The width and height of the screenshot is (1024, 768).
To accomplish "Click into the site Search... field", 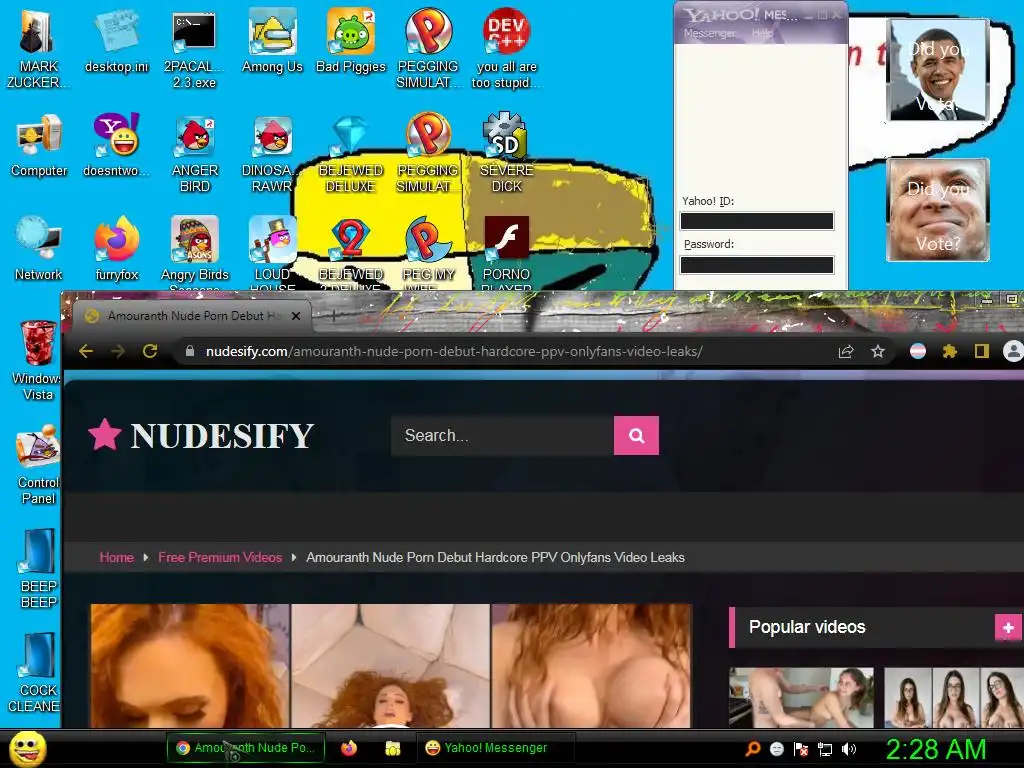I will 502,436.
